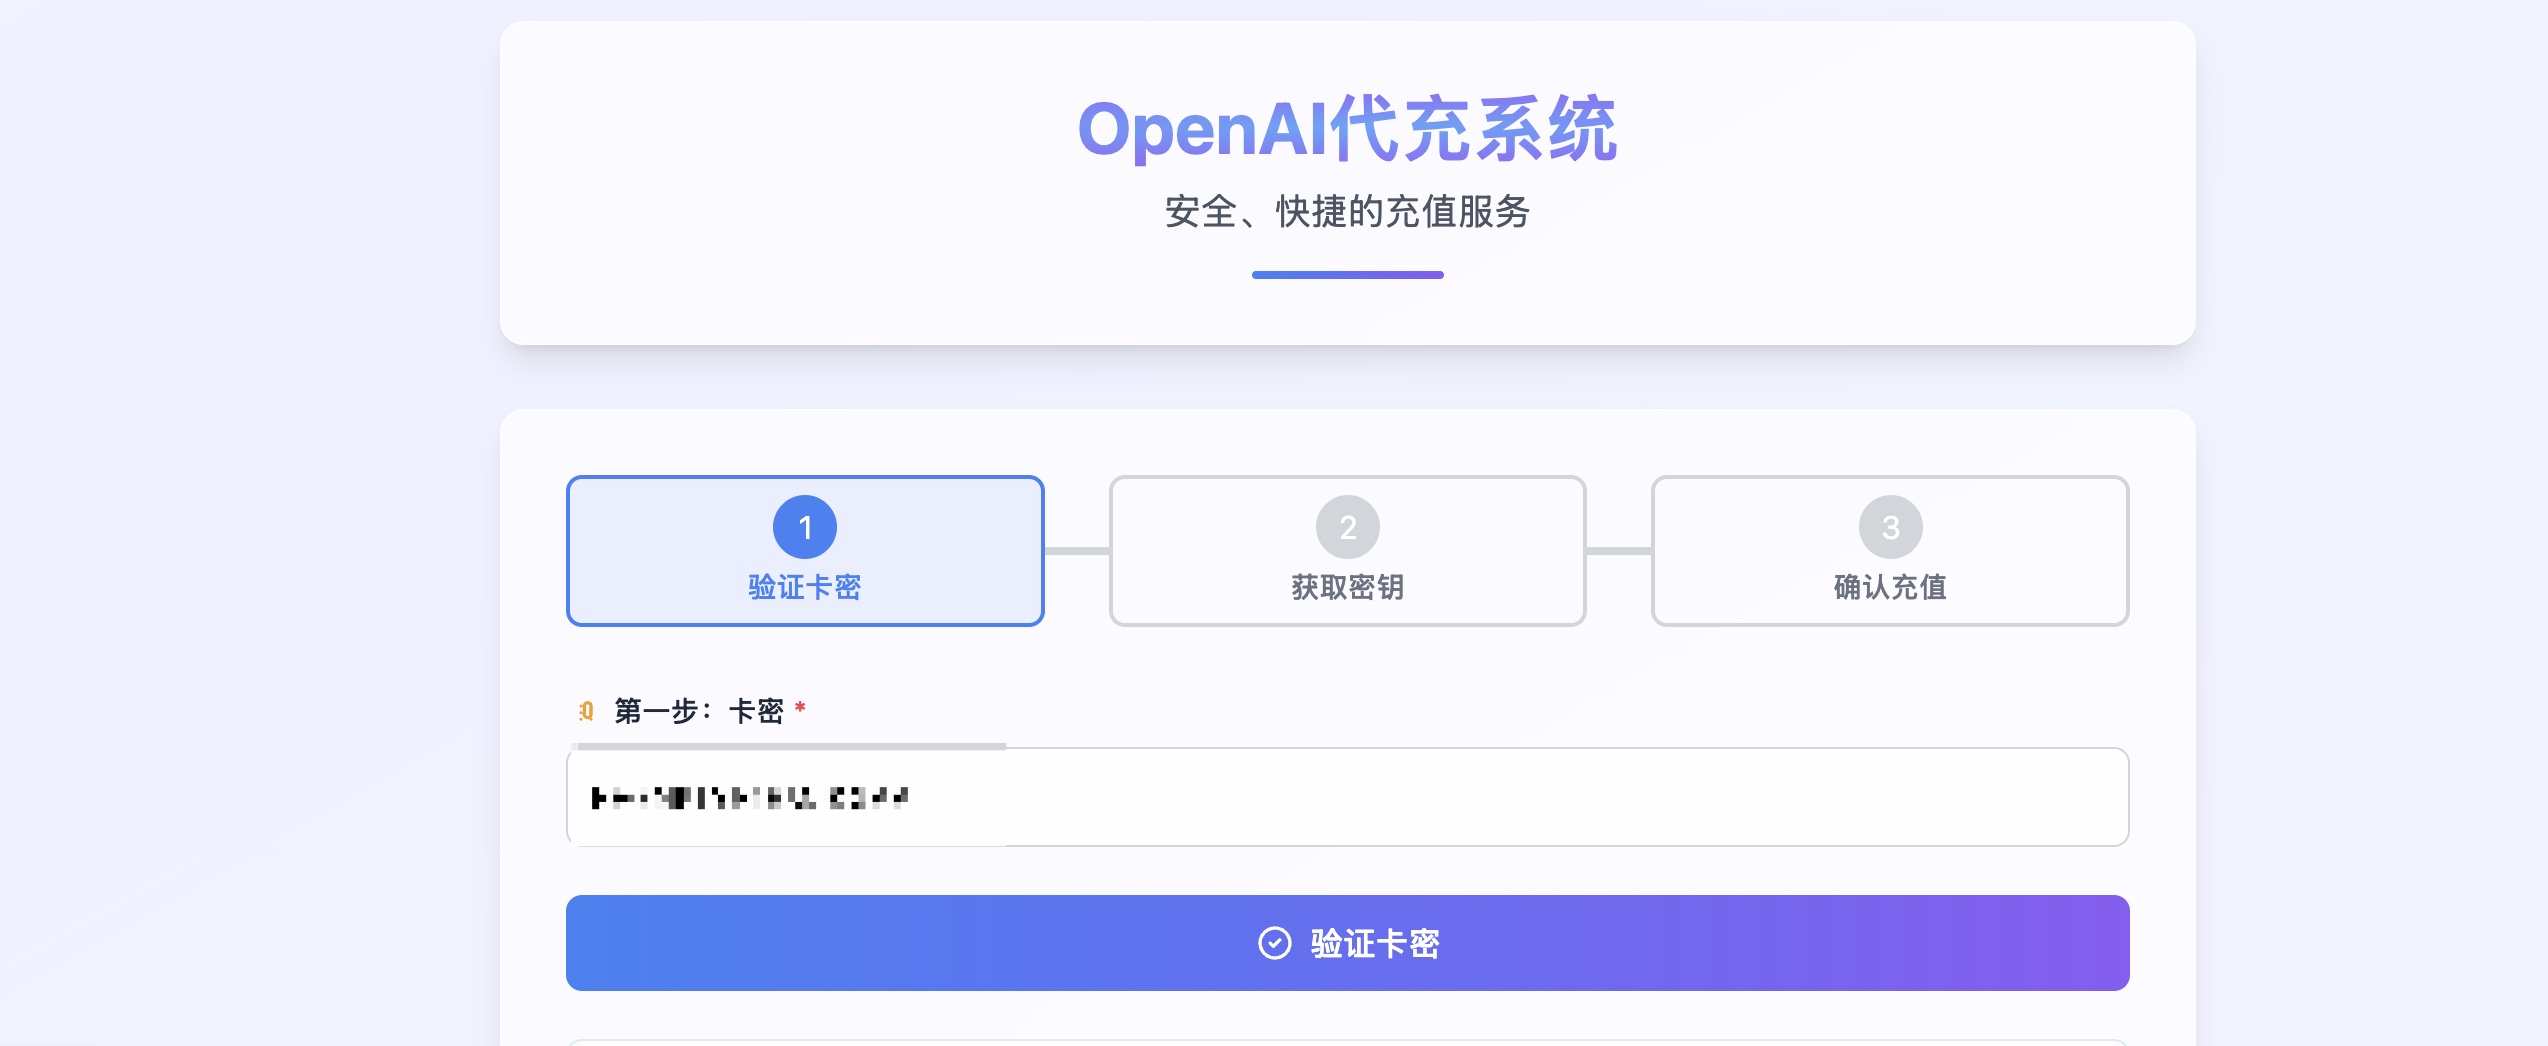This screenshot has height=1046, width=2548.
Task: Click the step 2 number circle
Action: [1347, 527]
